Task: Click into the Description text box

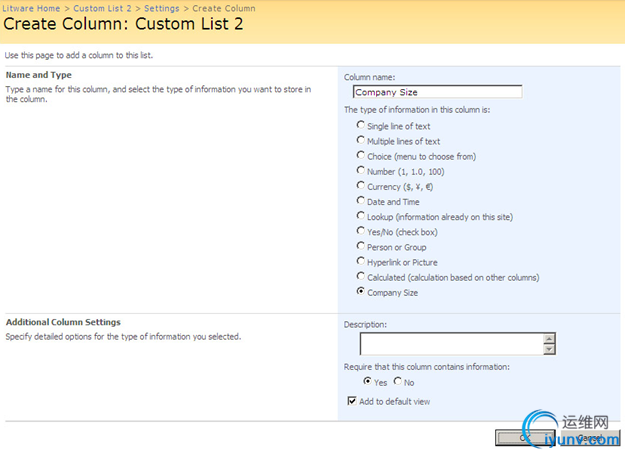Action: point(451,344)
